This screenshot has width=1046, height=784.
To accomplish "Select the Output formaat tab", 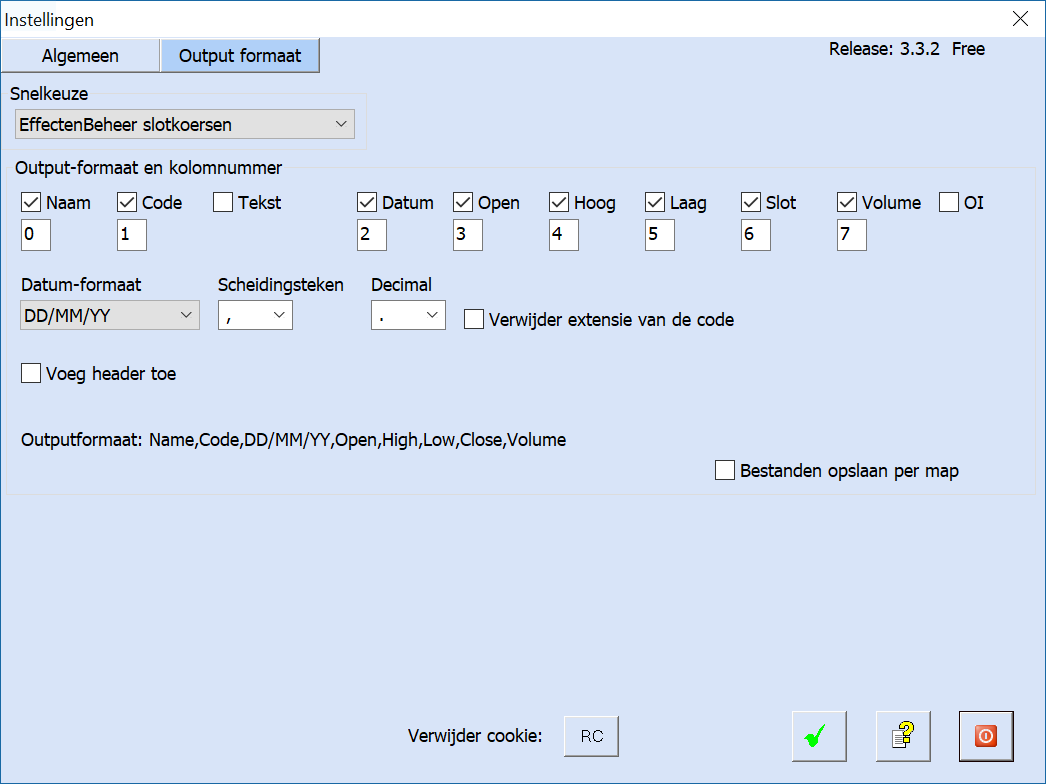I will coord(240,56).
